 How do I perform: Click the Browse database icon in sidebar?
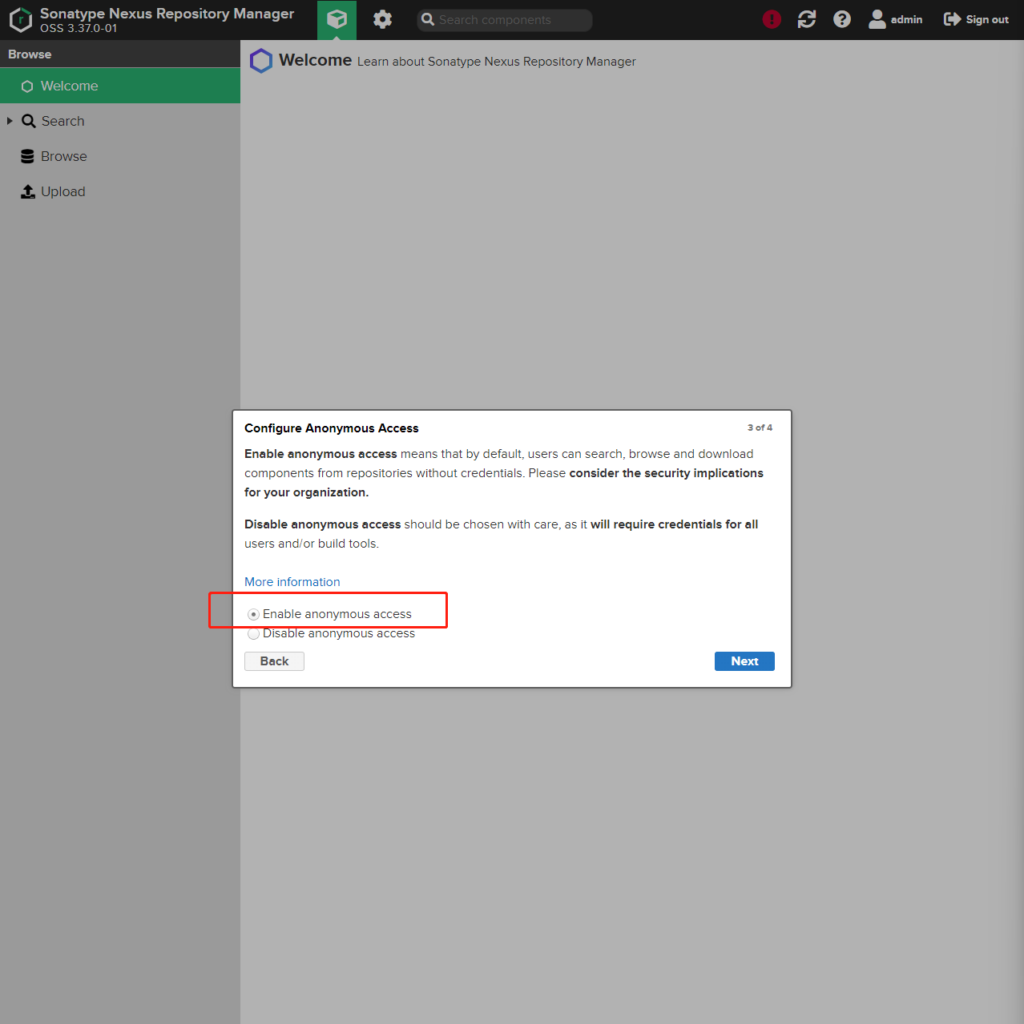click(x=27, y=156)
